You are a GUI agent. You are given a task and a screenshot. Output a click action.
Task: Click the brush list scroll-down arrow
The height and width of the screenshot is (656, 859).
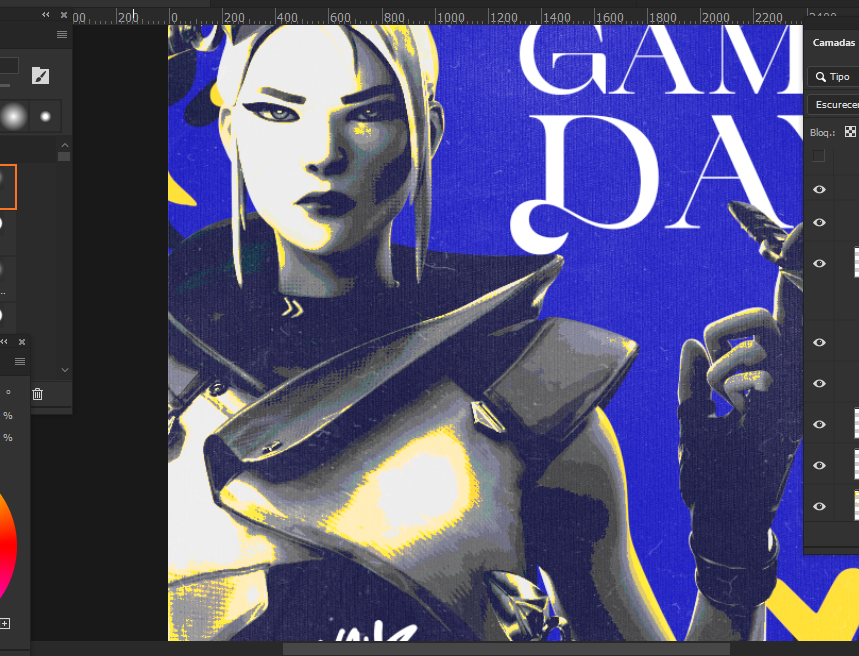point(65,370)
